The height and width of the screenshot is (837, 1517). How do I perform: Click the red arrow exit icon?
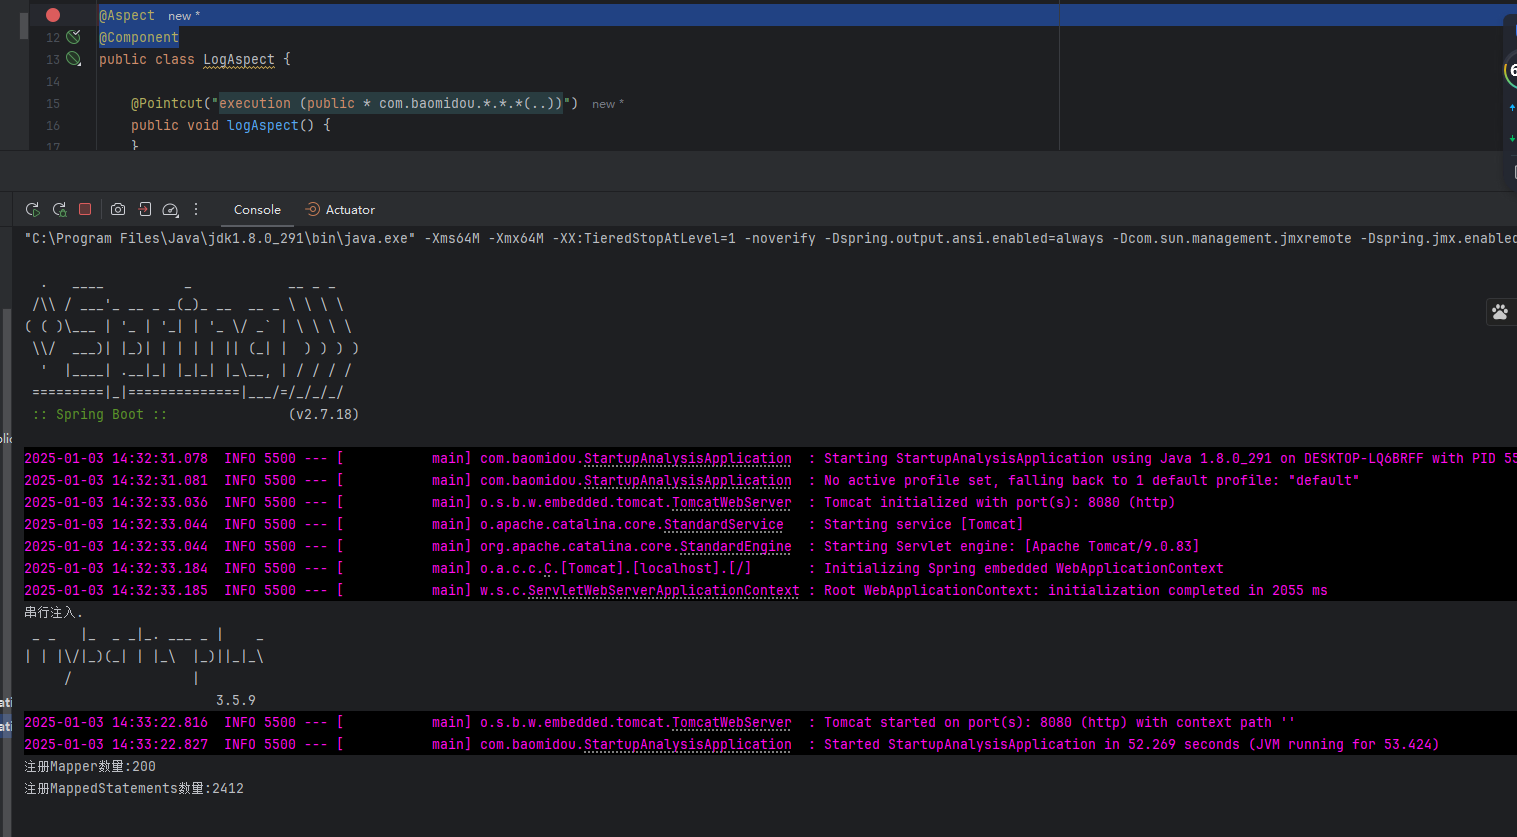pos(145,210)
